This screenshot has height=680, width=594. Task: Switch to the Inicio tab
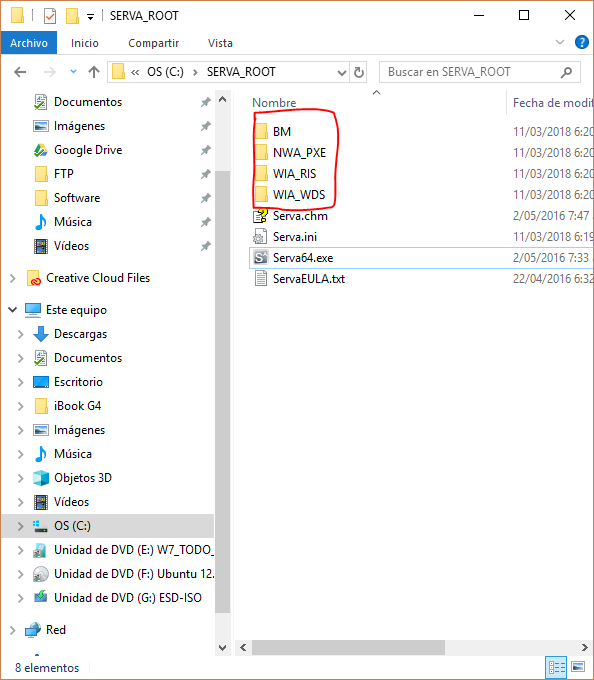tap(85, 43)
